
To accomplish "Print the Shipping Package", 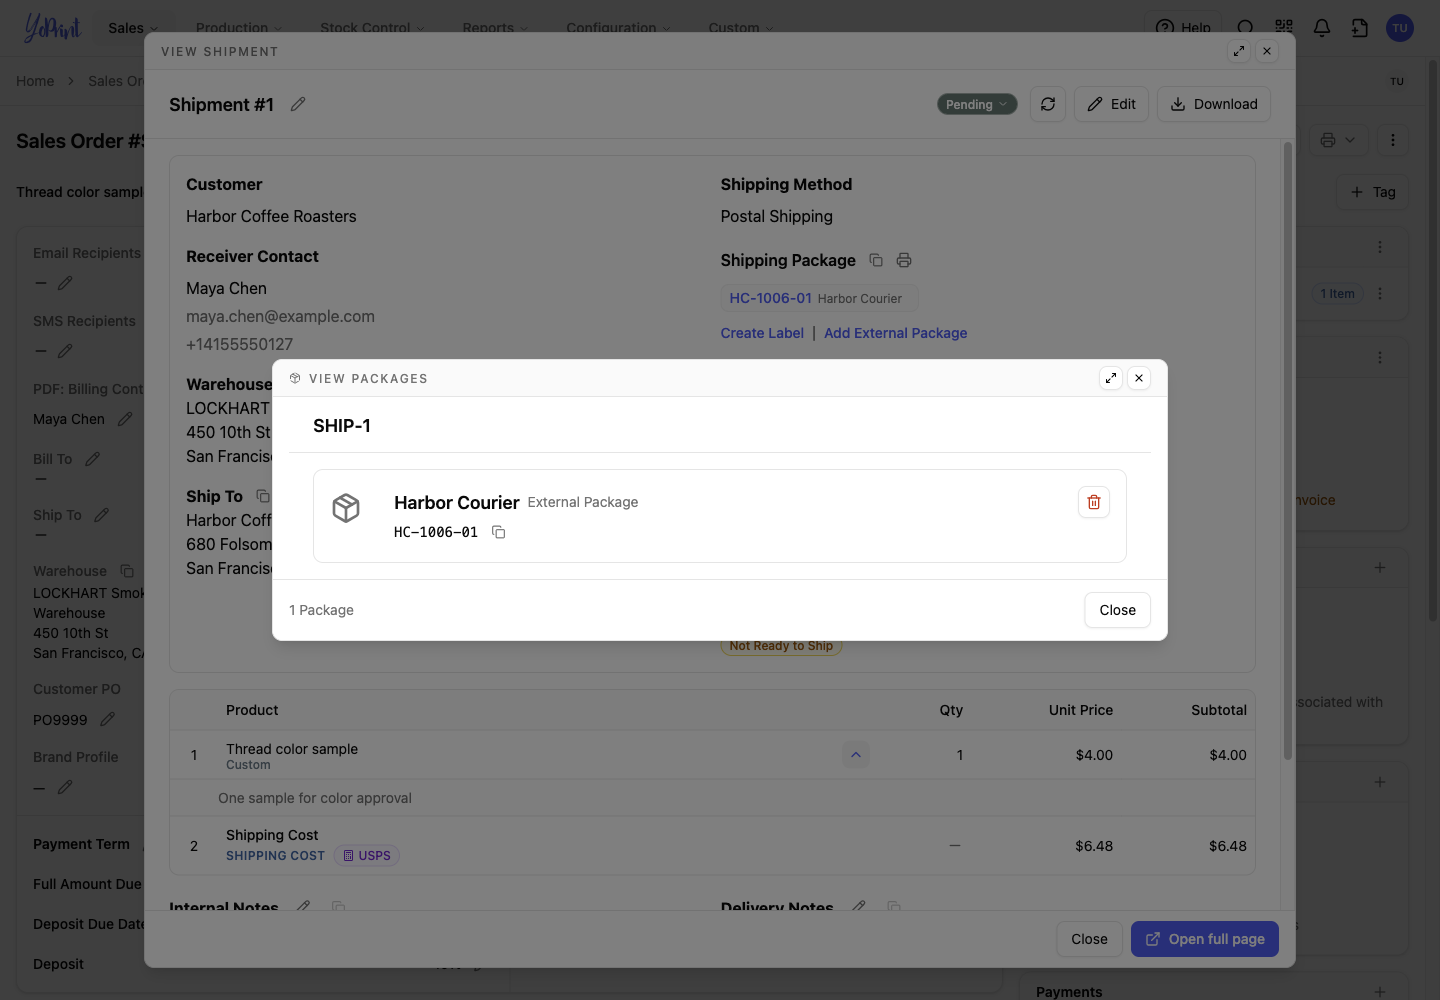I will (904, 260).
